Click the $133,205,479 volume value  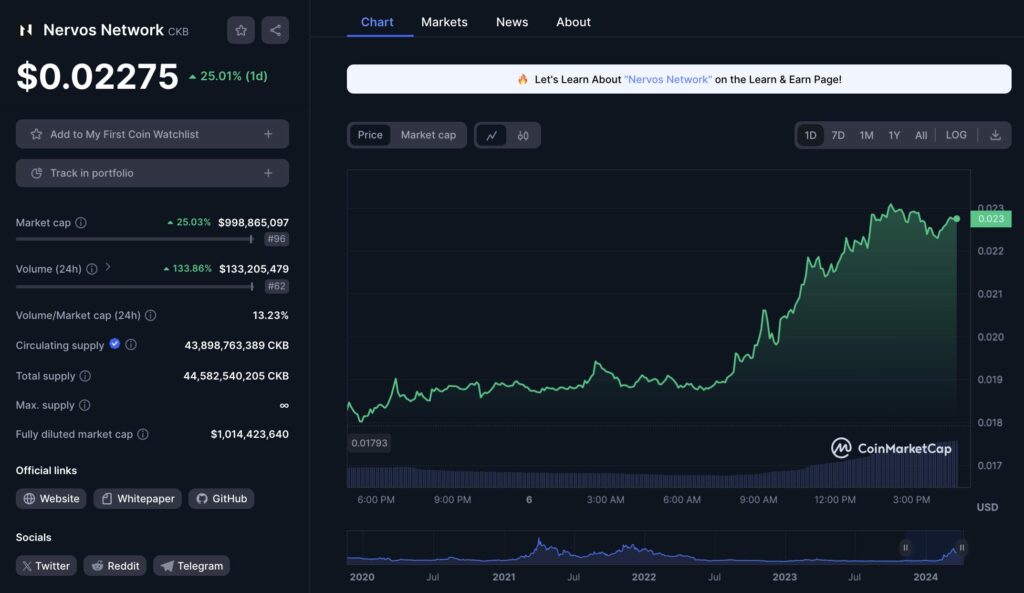[254, 269]
